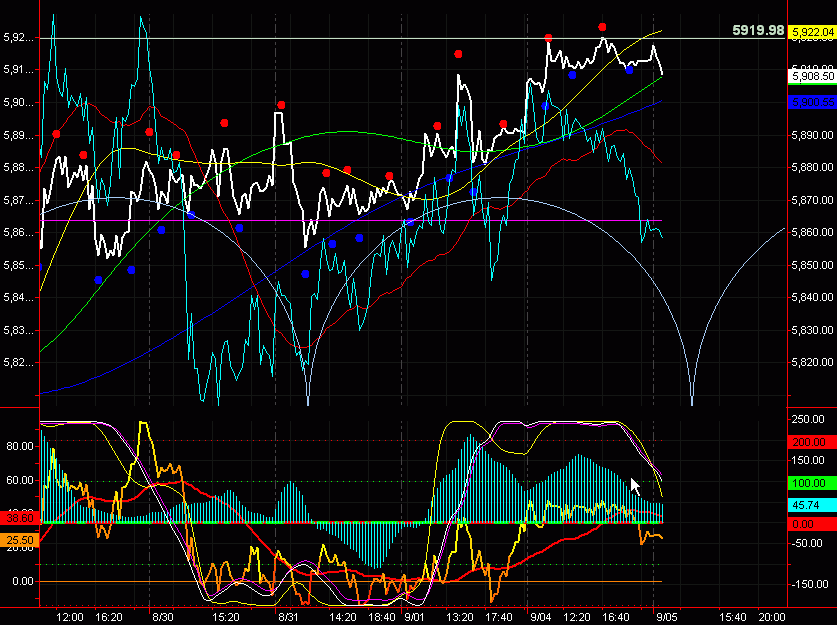Click the orange 25.50 value tag
The image size is (837, 625).
19,540
